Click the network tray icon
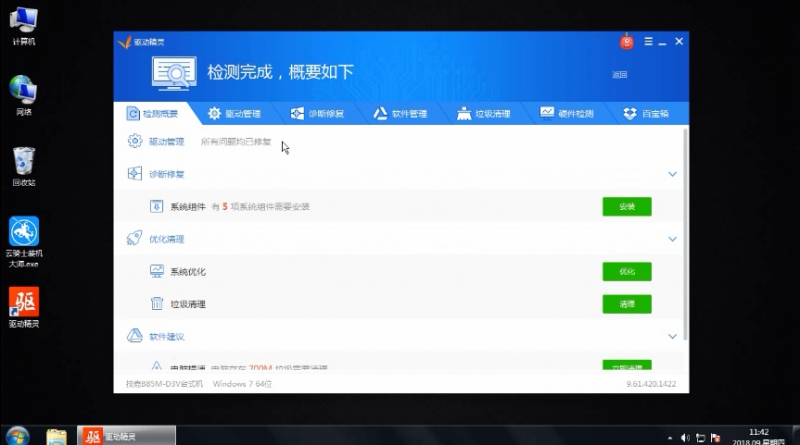This screenshot has width=800, height=445. pos(701,438)
